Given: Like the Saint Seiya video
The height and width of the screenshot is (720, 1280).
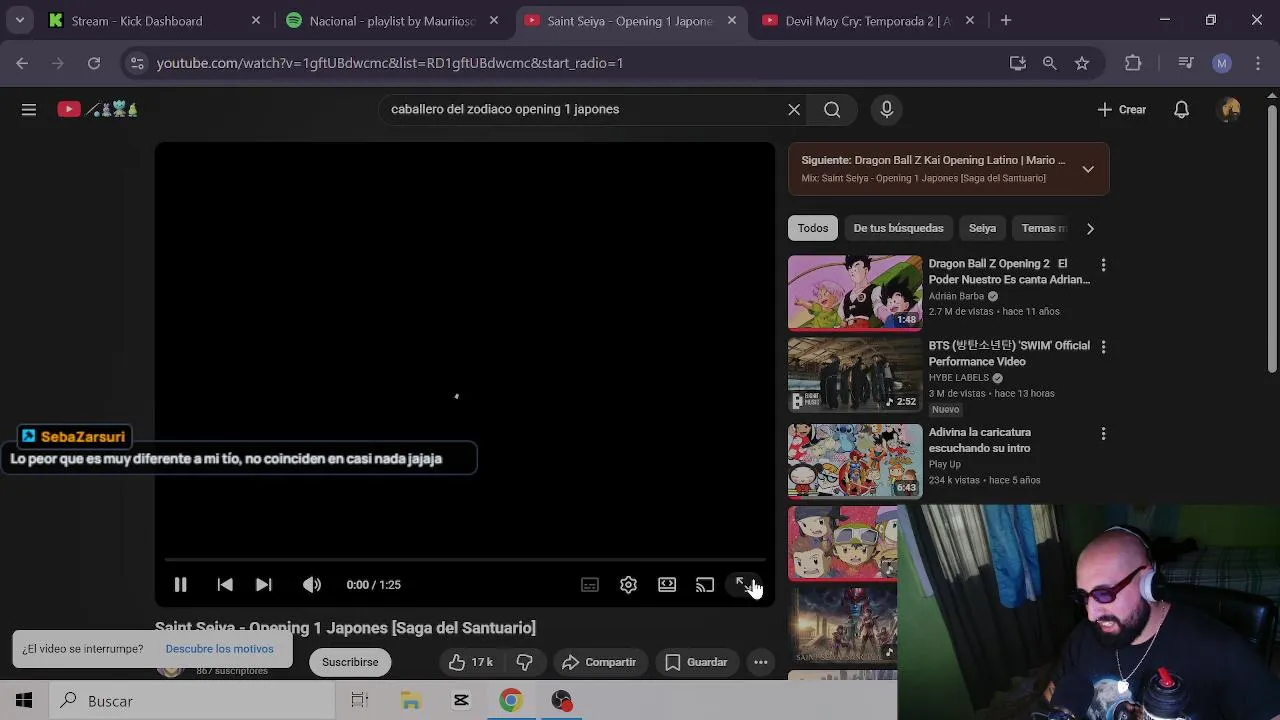Looking at the screenshot, I should 470,662.
